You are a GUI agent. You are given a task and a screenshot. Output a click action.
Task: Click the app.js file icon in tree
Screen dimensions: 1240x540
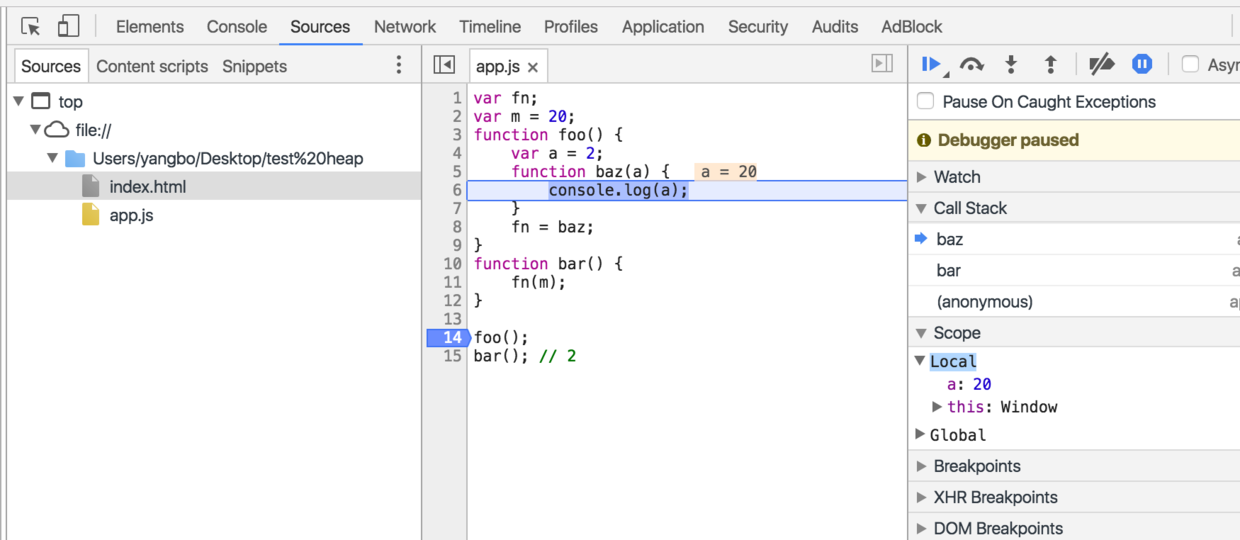(91, 215)
